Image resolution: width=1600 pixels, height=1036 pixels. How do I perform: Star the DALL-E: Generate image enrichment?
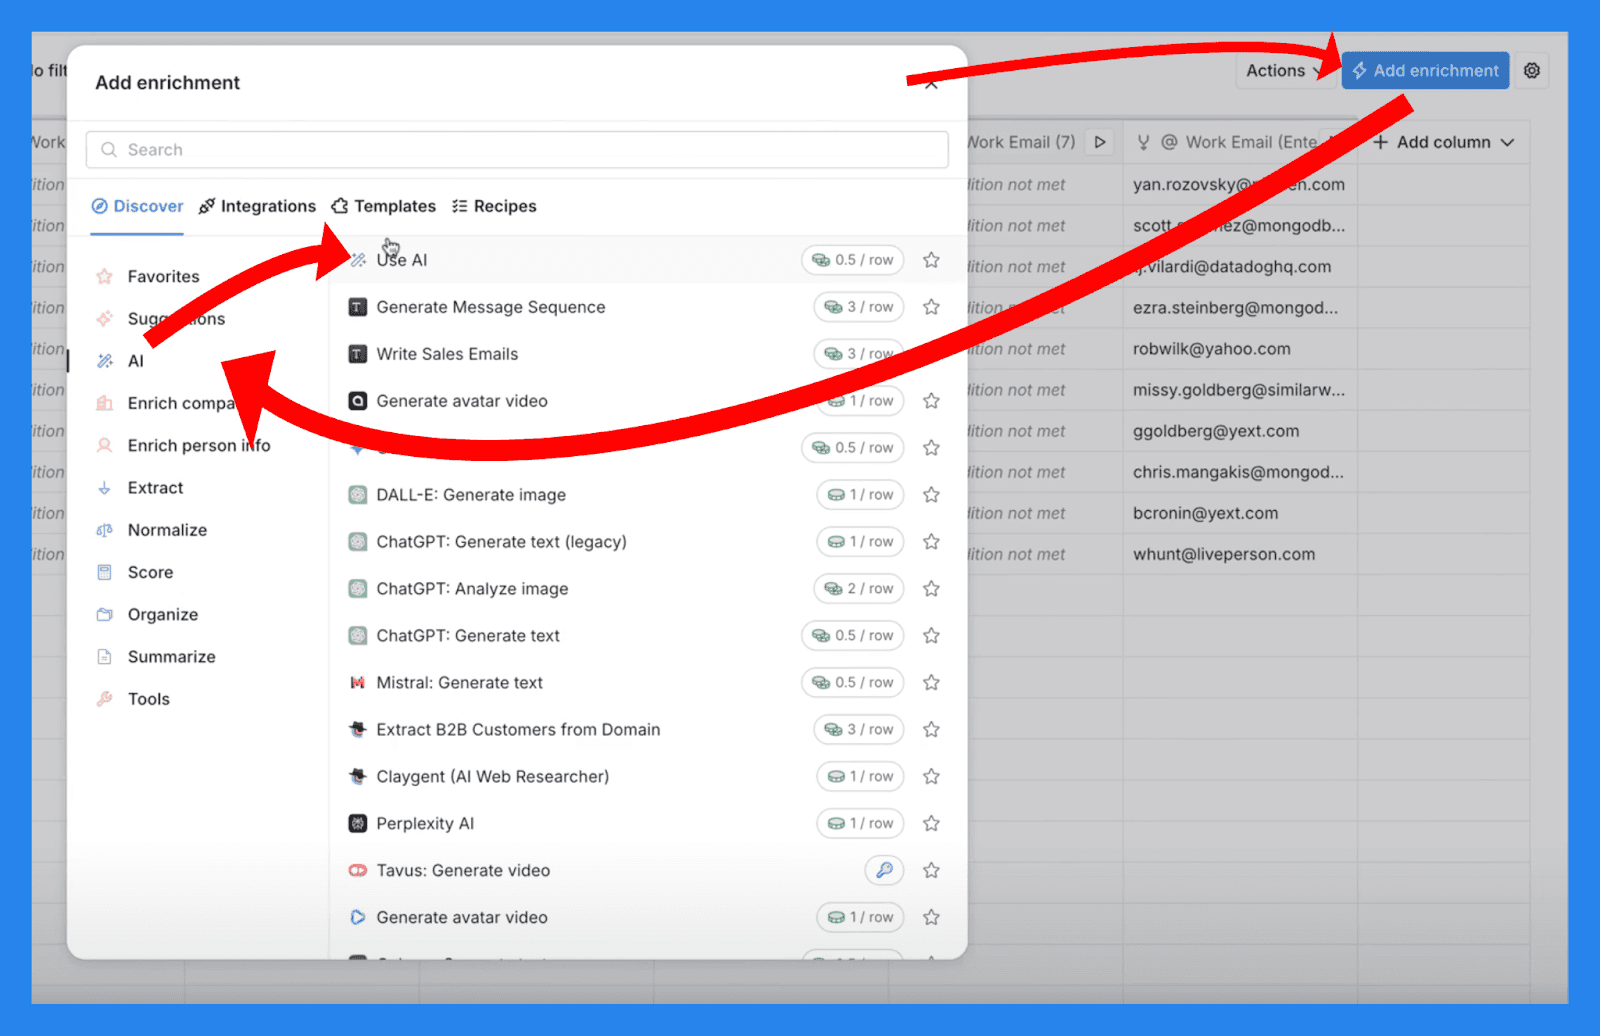[x=931, y=495]
